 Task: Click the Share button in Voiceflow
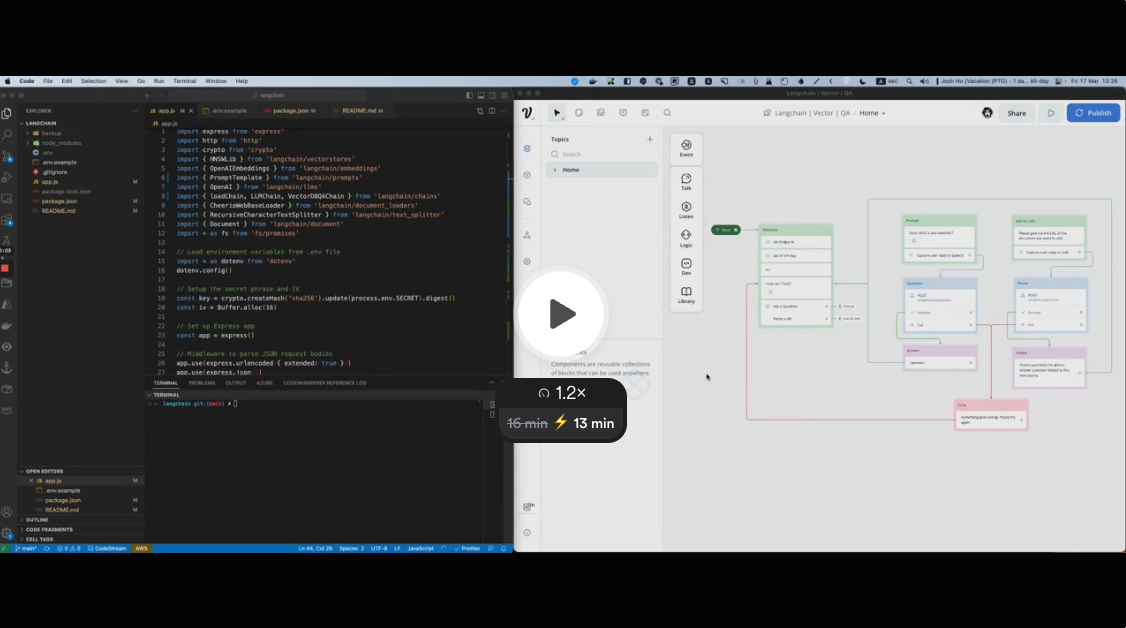1017,113
